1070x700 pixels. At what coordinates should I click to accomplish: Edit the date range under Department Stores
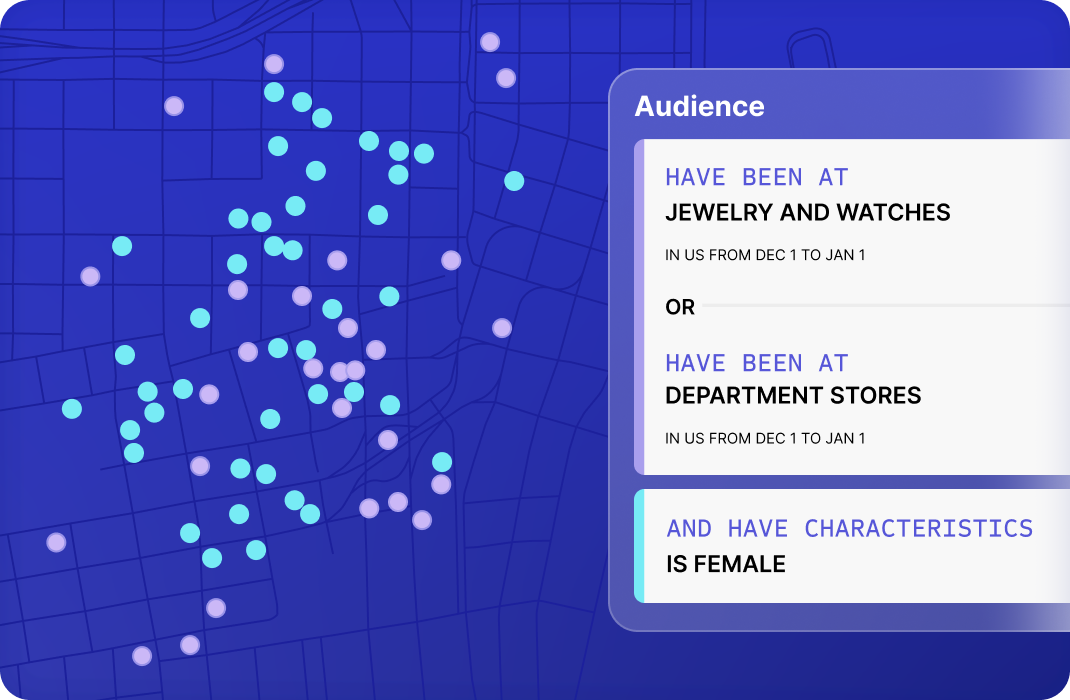pos(765,439)
